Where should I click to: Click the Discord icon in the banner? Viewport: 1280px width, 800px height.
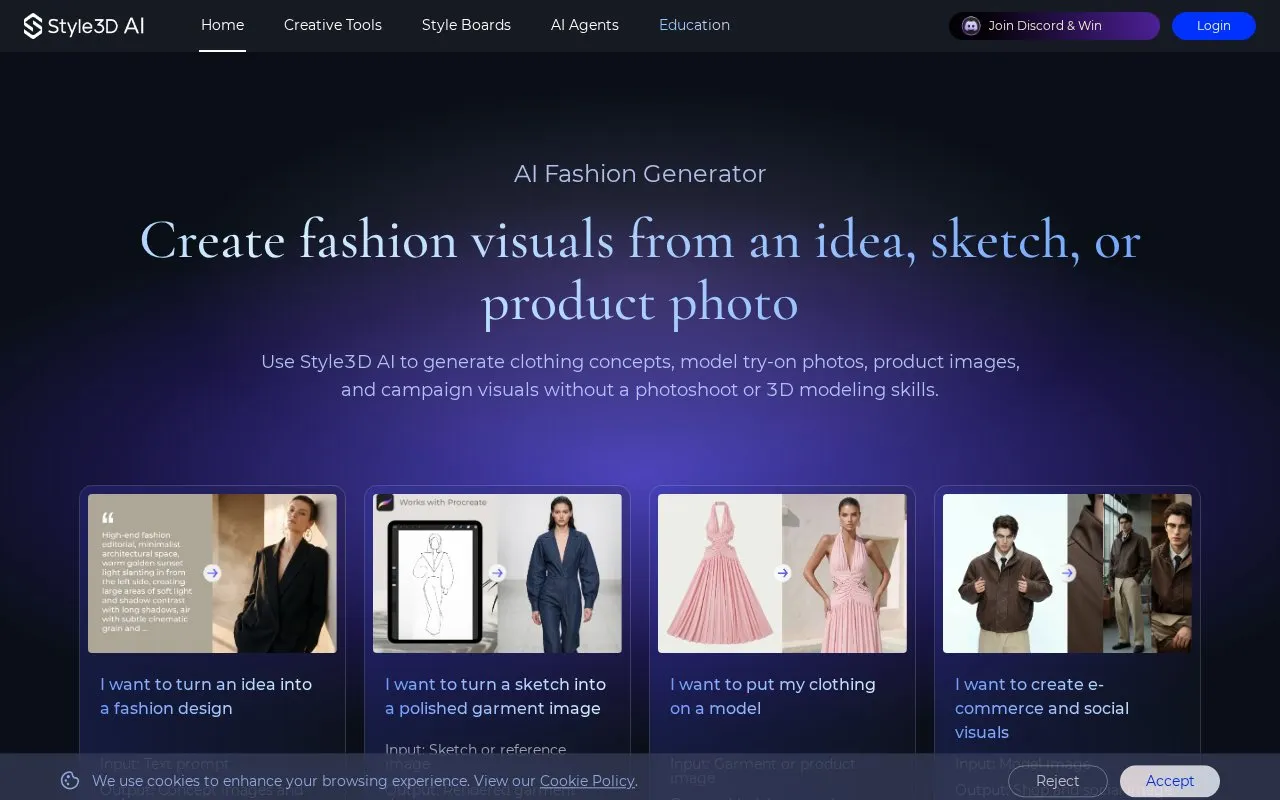971,26
